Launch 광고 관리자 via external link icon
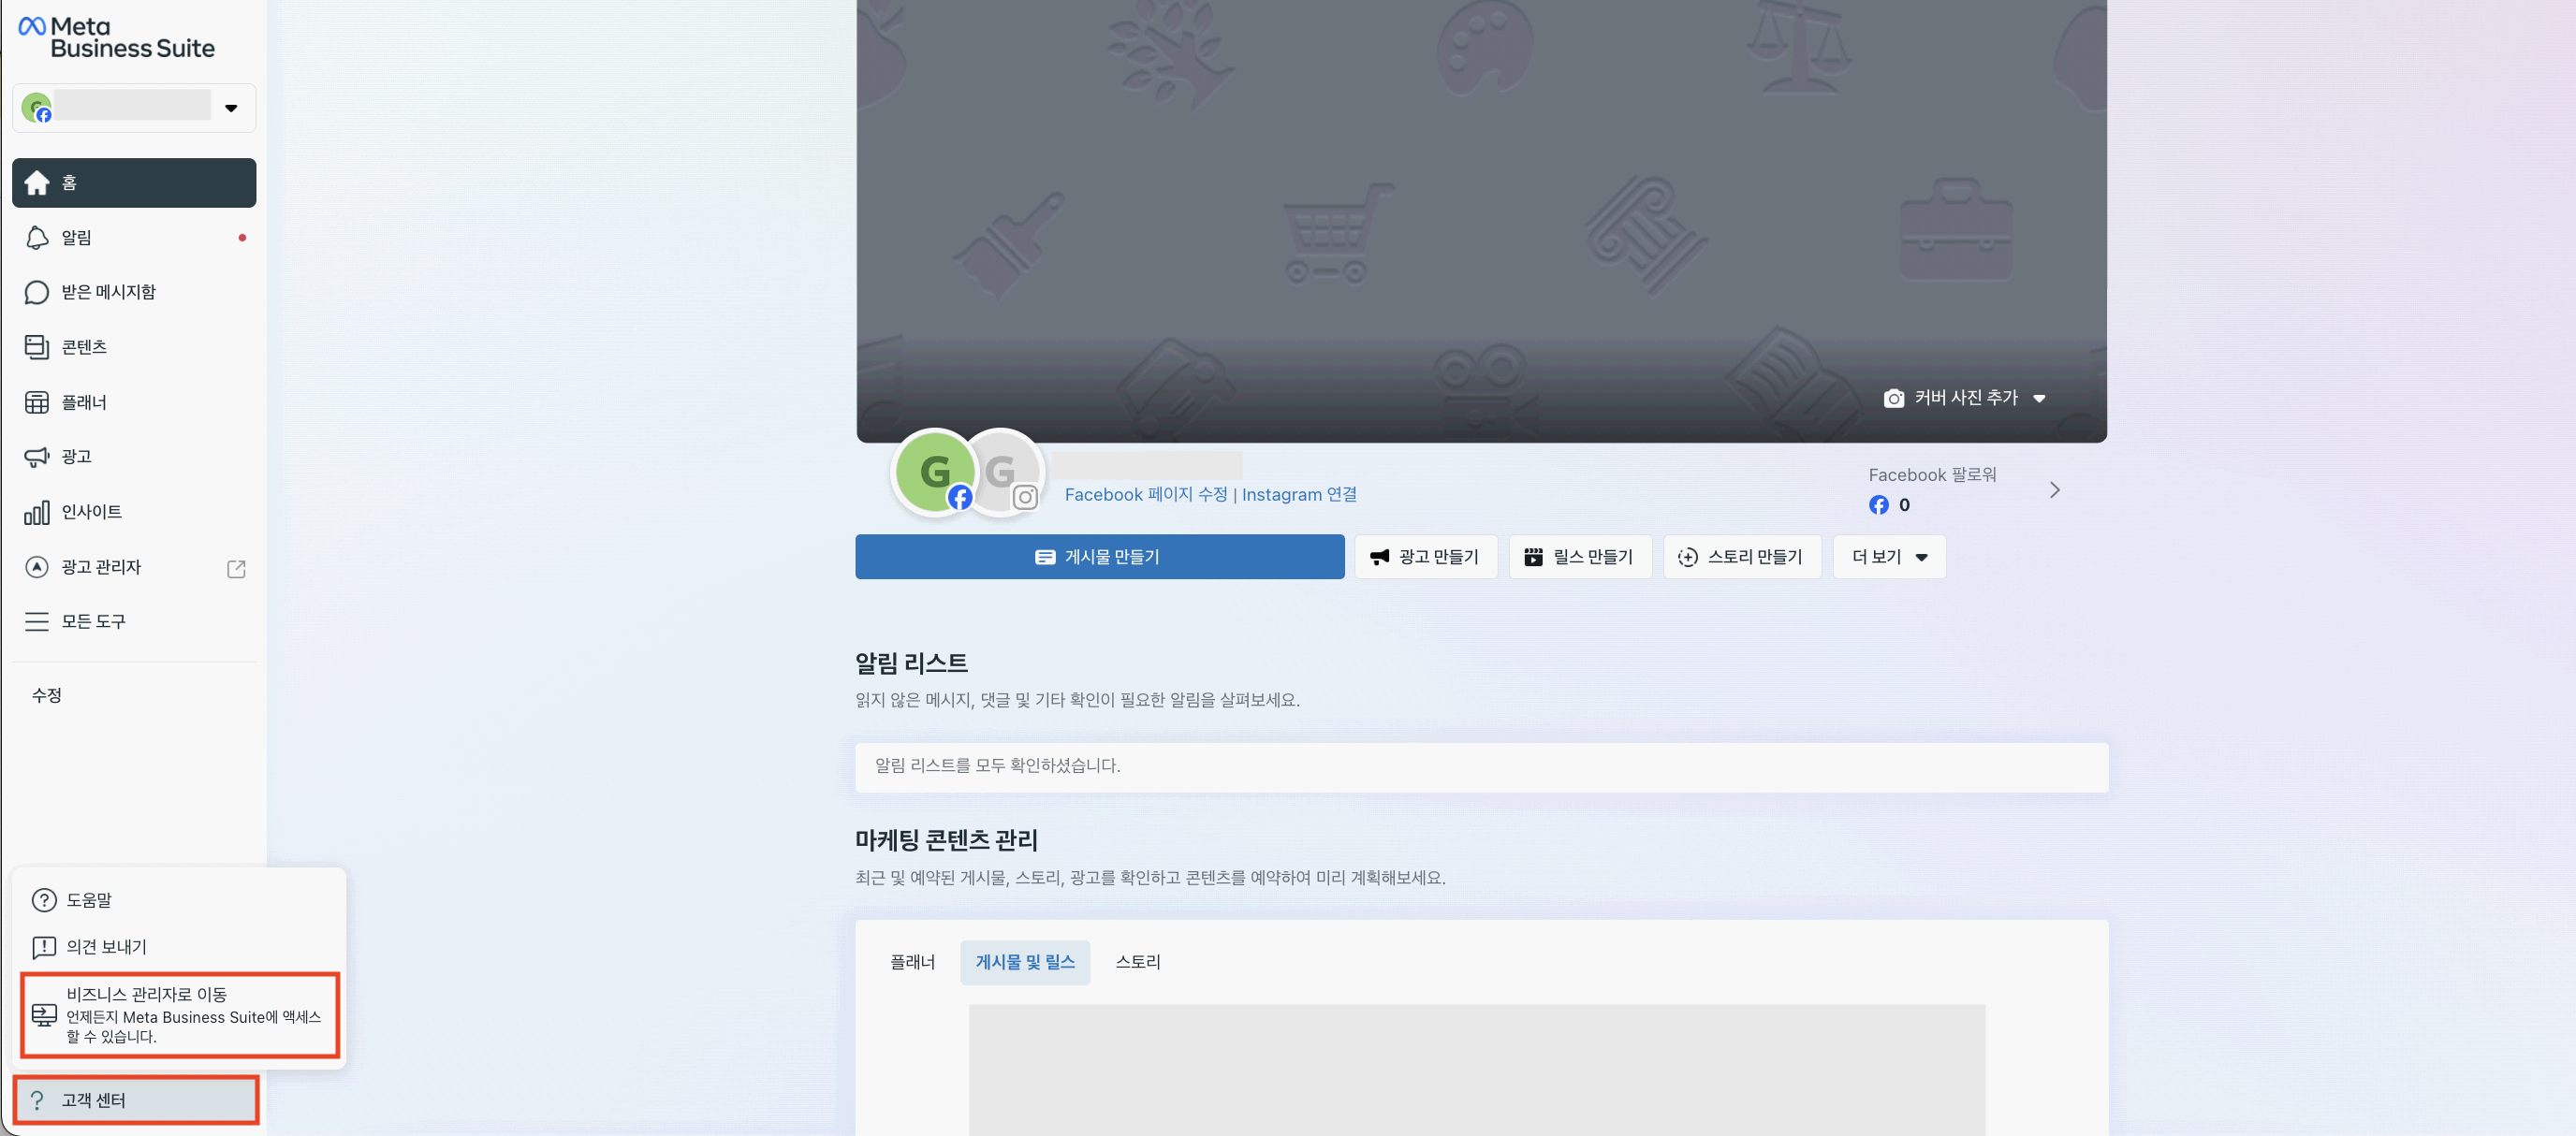This screenshot has width=2576, height=1136. [x=237, y=568]
